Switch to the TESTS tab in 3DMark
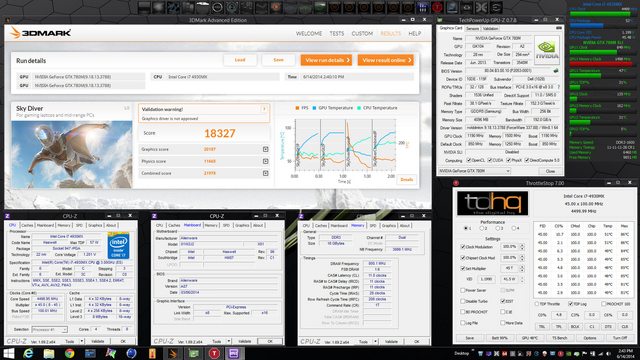The height and width of the screenshot is (360, 640). tap(337, 33)
